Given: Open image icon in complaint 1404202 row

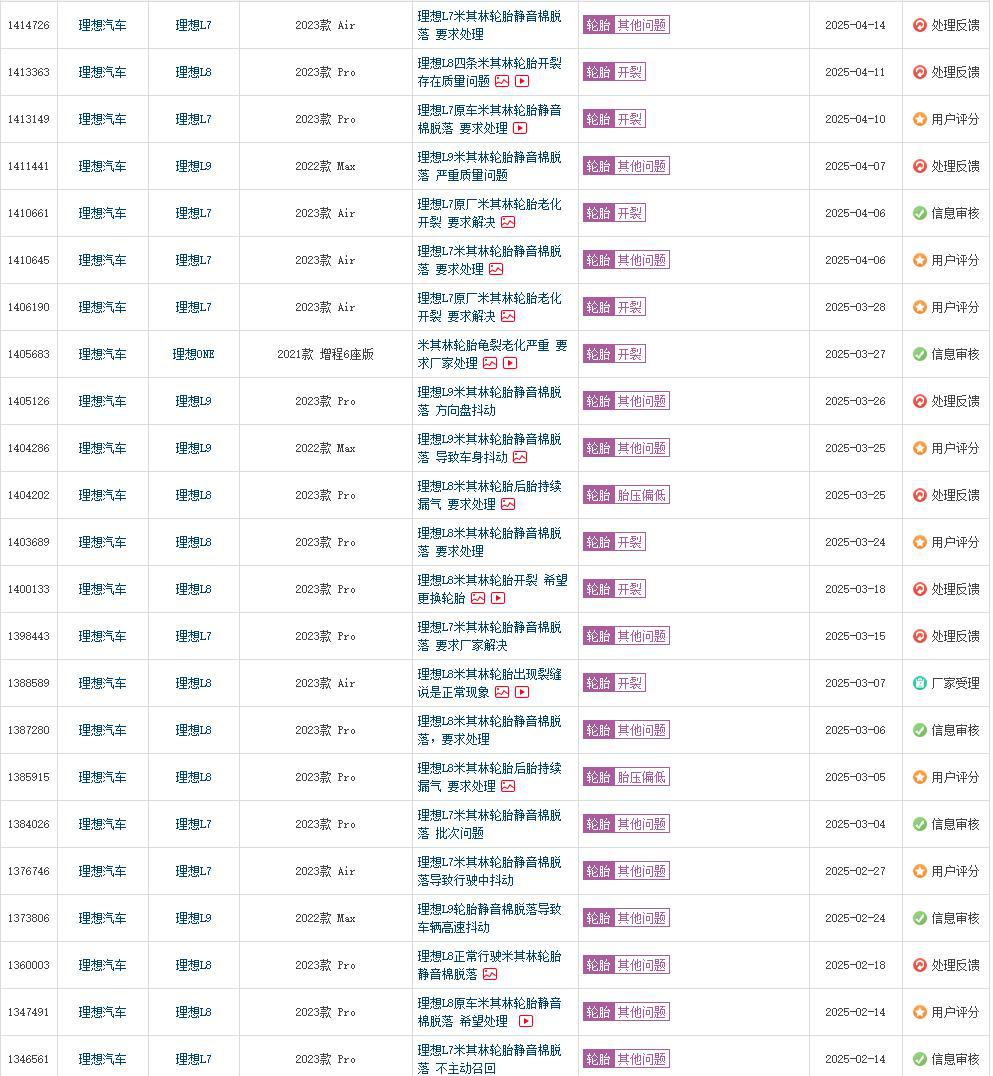Looking at the screenshot, I should pyautogui.click(x=508, y=504).
